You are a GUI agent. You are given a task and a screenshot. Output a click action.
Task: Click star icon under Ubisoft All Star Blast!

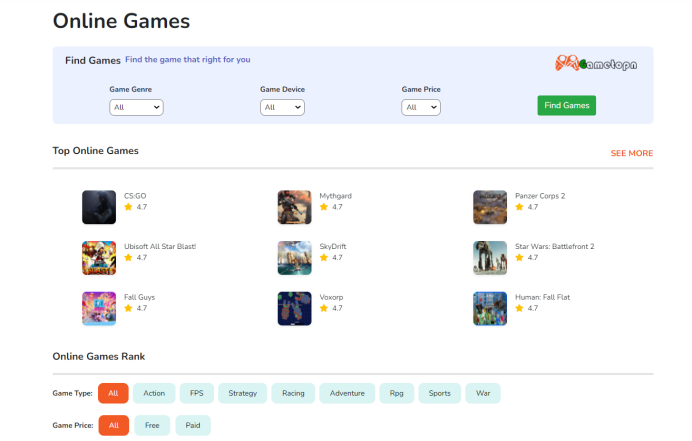(x=128, y=258)
